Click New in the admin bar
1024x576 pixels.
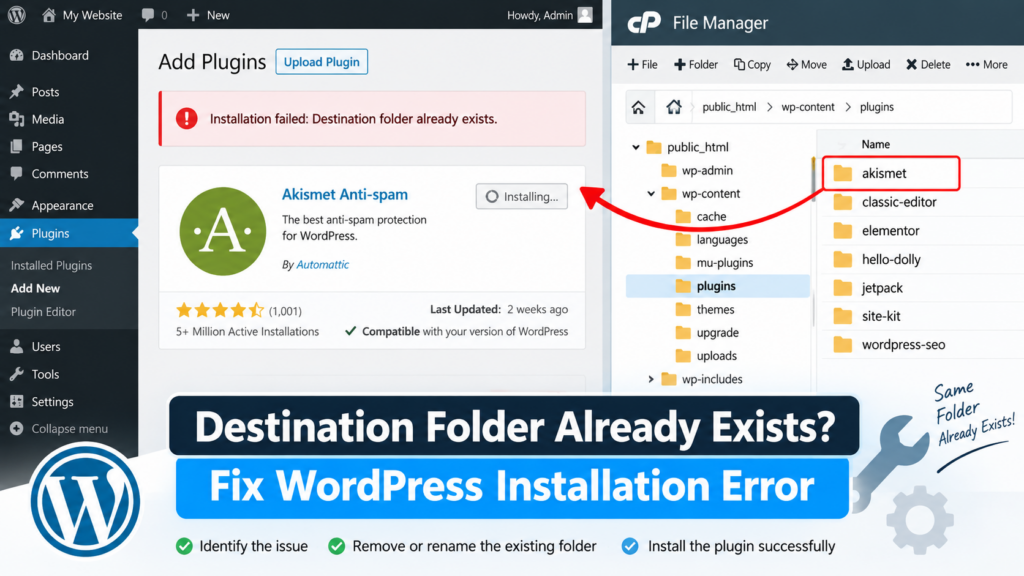(208, 15)
